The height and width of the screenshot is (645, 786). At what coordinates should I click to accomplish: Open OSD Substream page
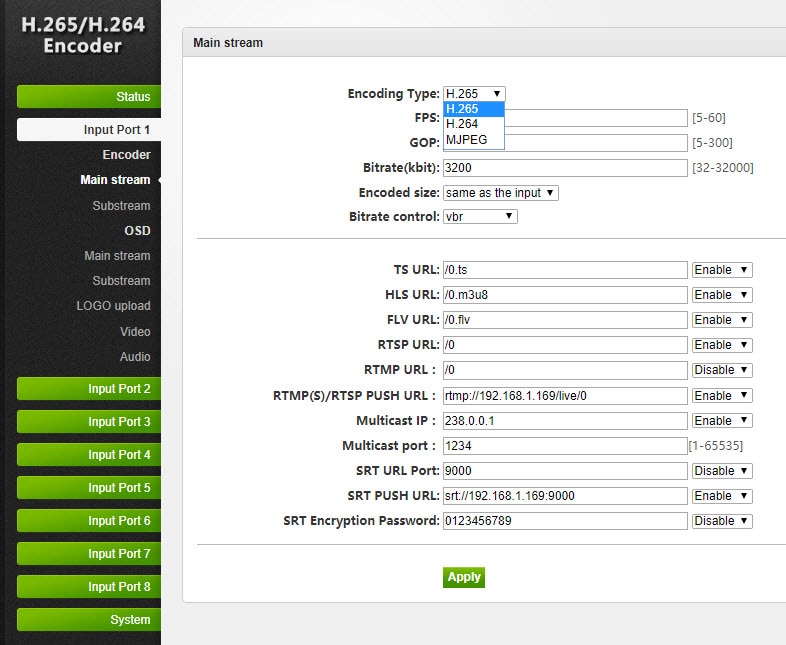tap(121, 281)
